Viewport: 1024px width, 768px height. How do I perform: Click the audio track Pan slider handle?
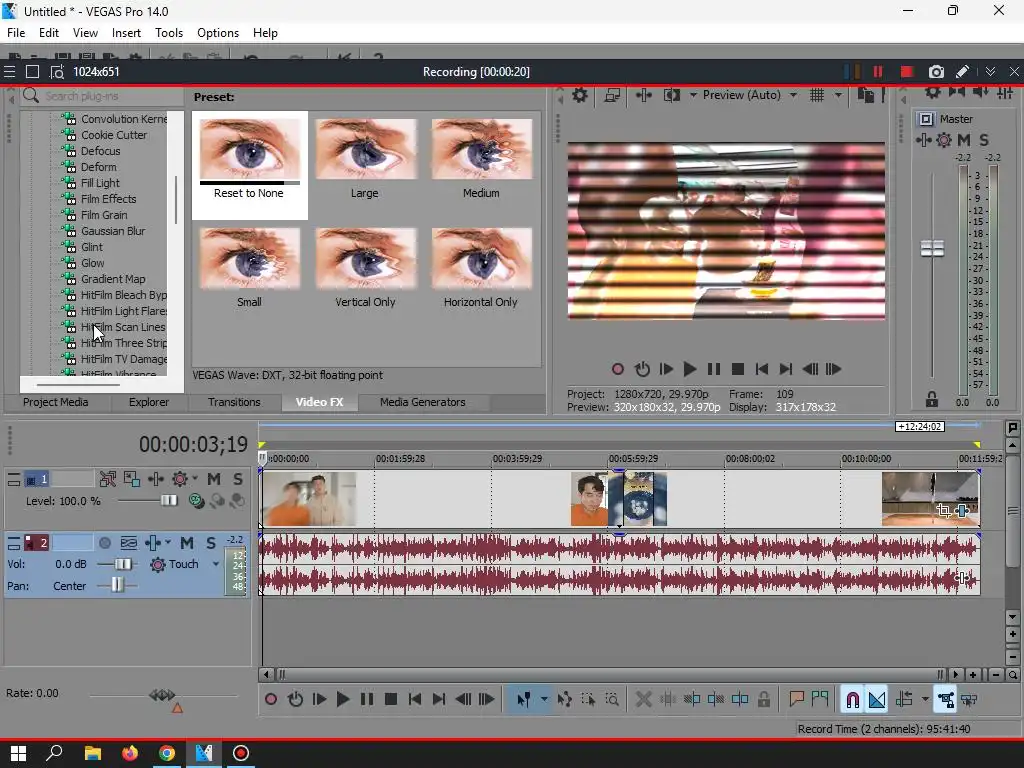pyautogui.click(x=117, y=585)
